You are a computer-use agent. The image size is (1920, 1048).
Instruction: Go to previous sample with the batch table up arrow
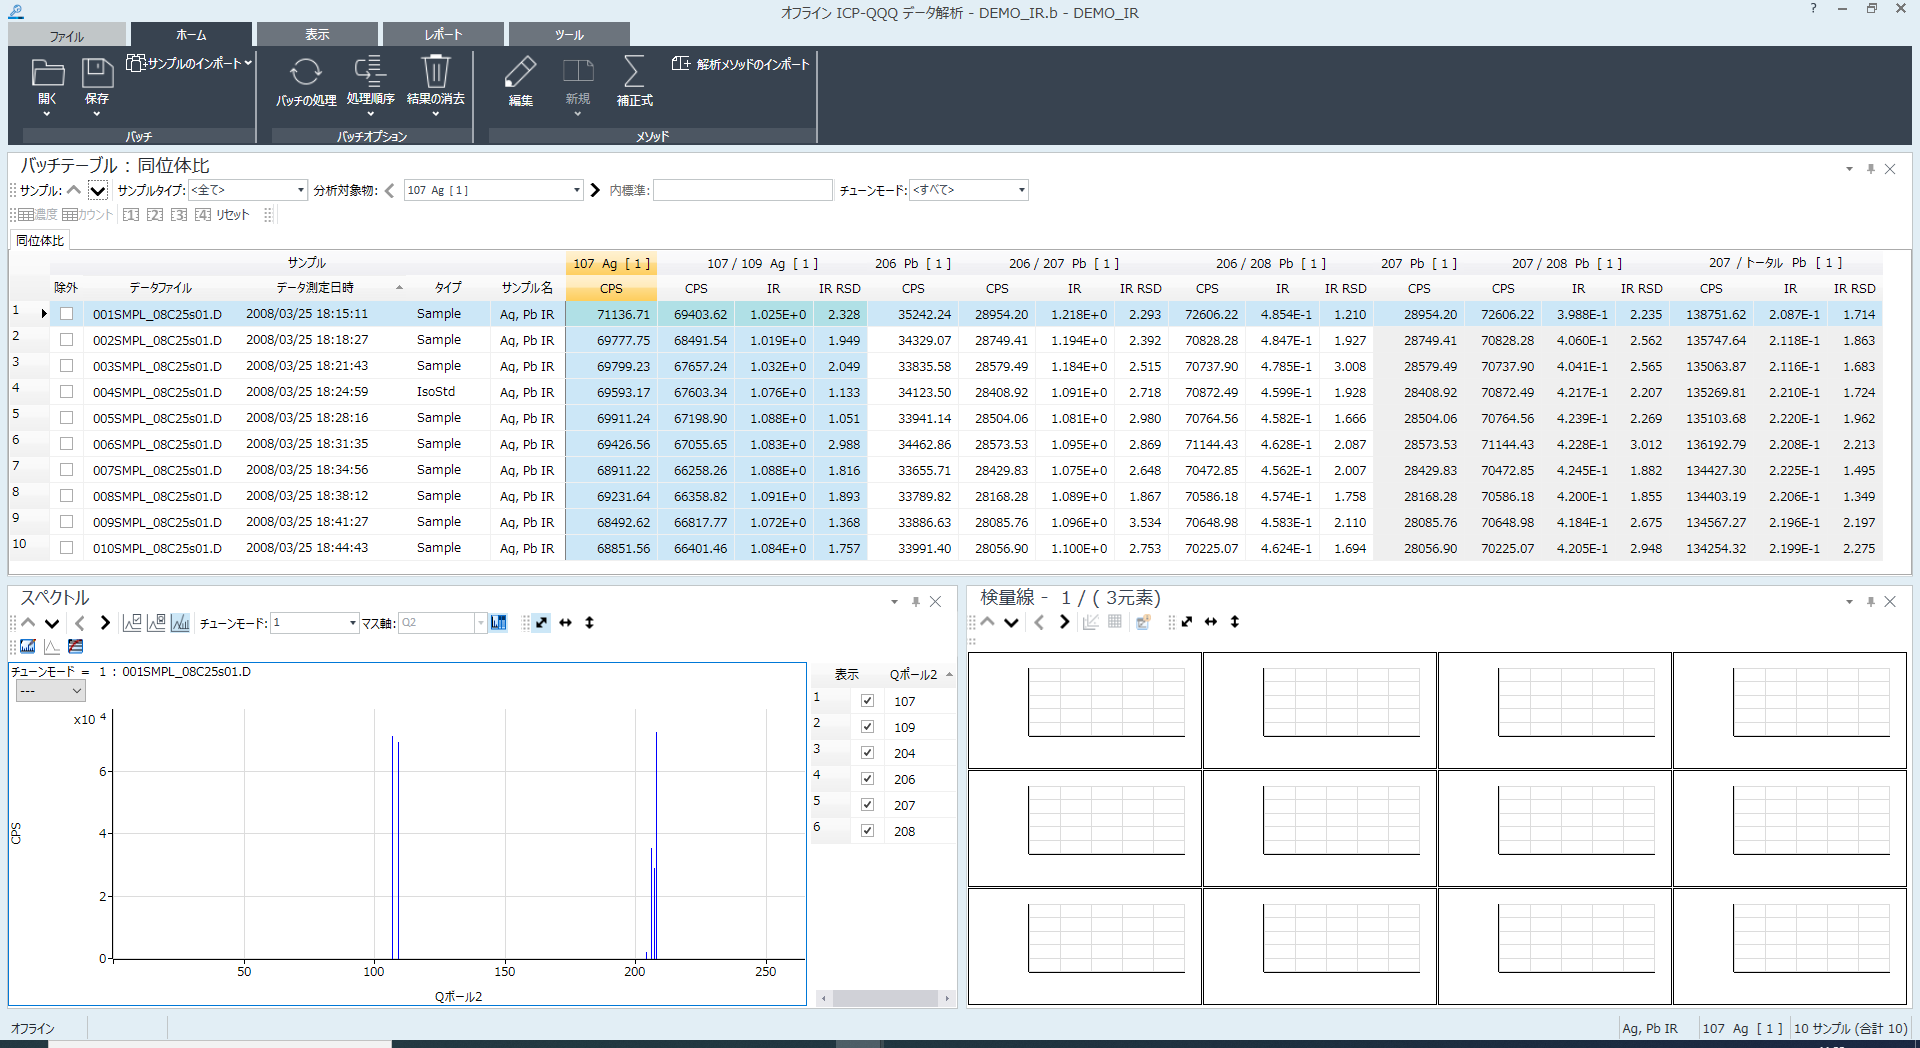74,190
